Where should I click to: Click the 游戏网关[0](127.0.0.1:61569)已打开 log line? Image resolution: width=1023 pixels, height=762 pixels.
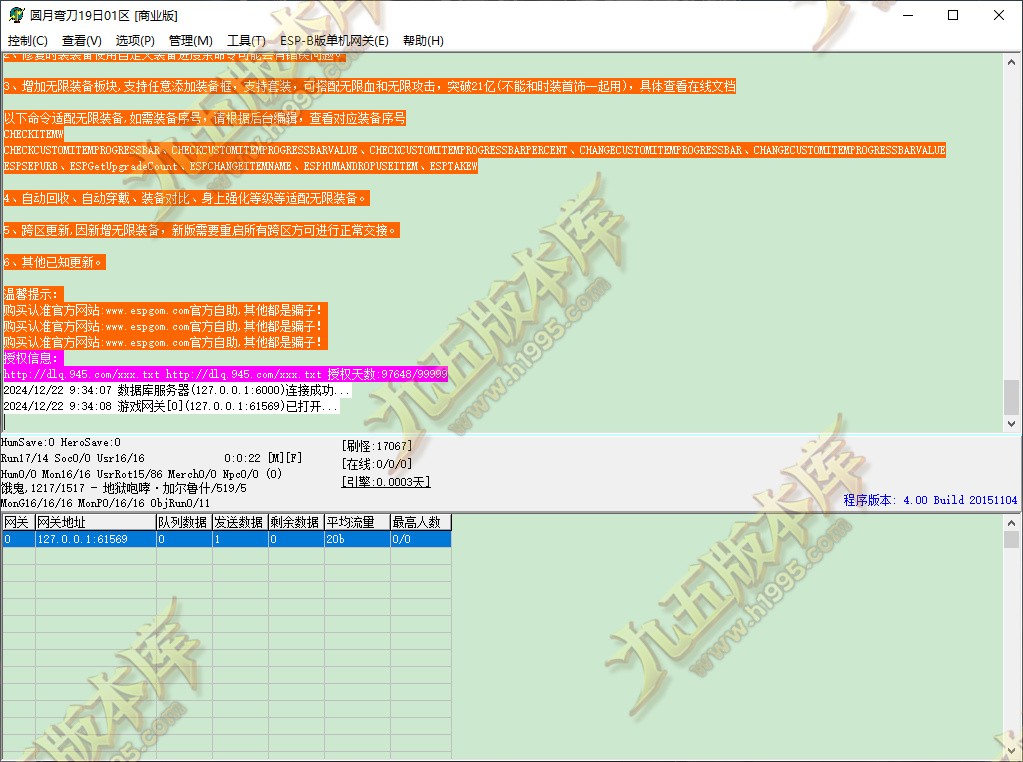[x=170, y=406]
